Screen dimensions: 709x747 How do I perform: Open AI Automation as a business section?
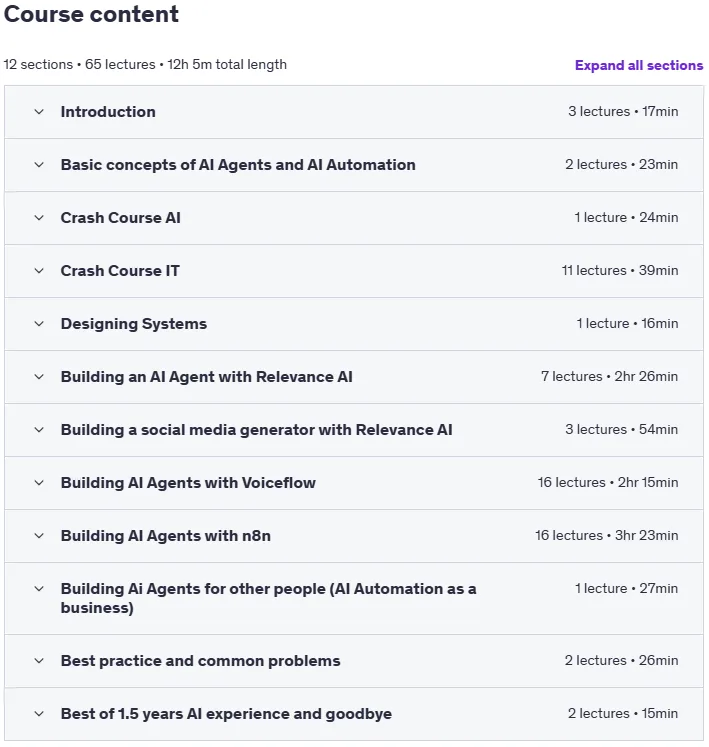click(x=268, y=598)
